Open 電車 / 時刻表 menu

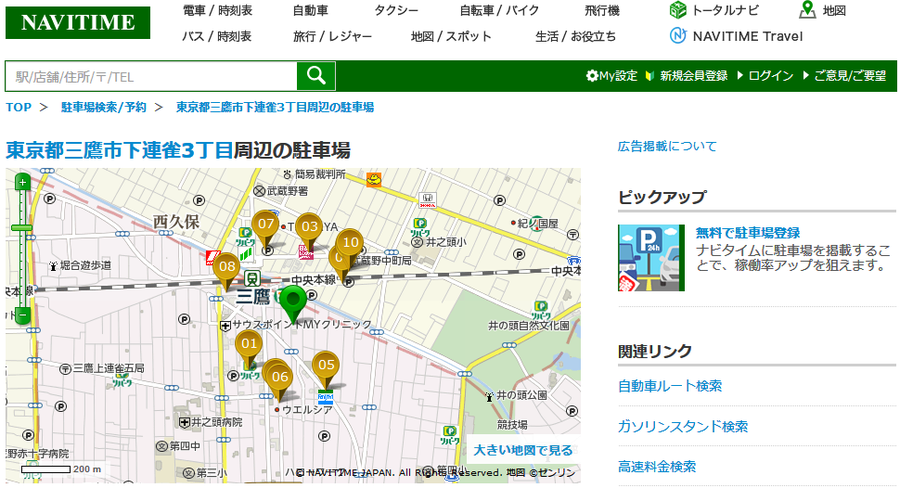tap(217, 10)
